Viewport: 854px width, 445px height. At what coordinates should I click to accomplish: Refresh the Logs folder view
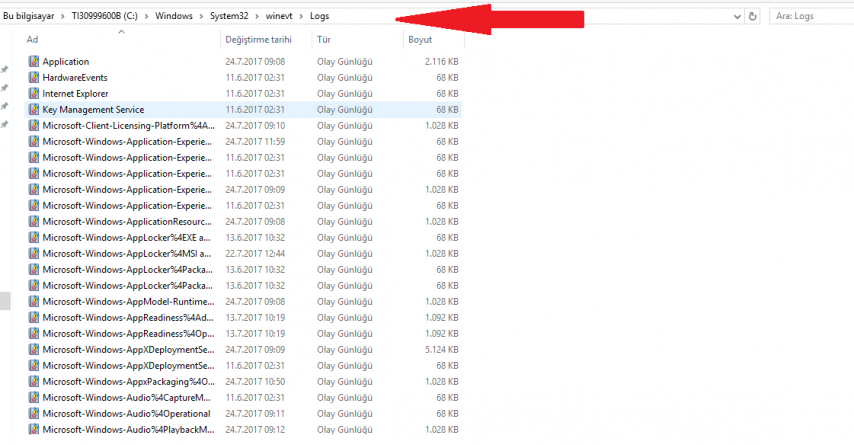753,16
